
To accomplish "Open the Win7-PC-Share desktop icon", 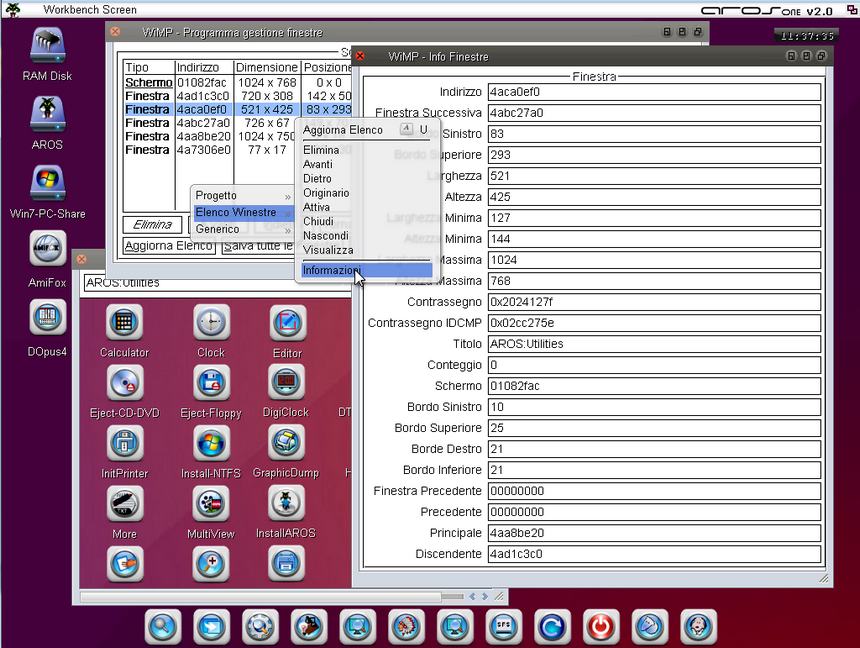I will pyautogui.click(x=47, y=184).
